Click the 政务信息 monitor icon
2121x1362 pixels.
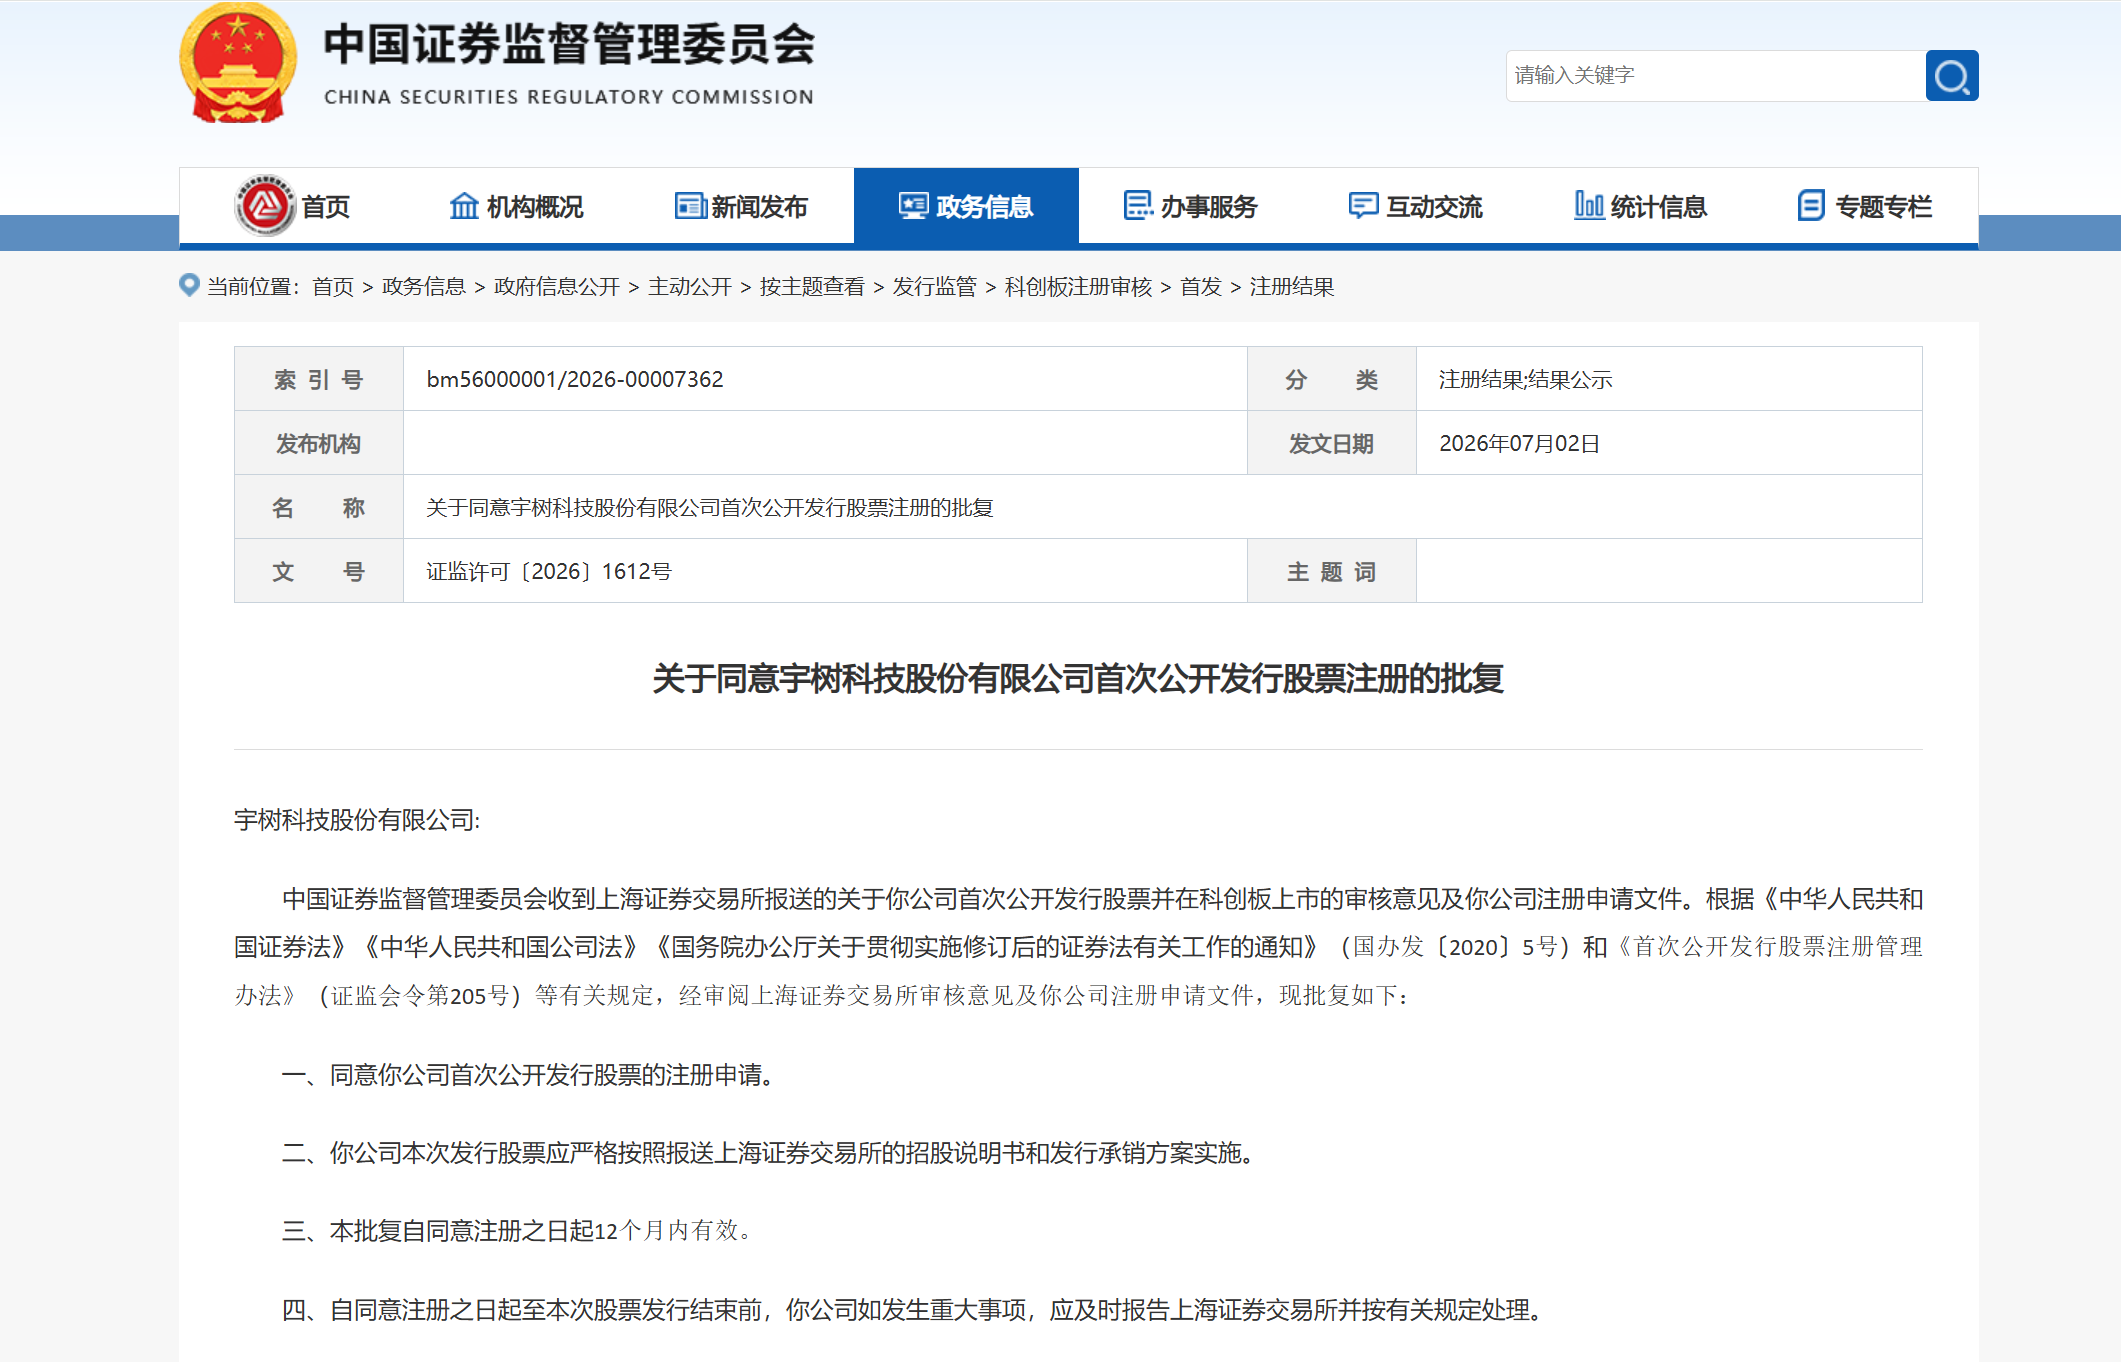pyautogui.click(x=913, y=205)
